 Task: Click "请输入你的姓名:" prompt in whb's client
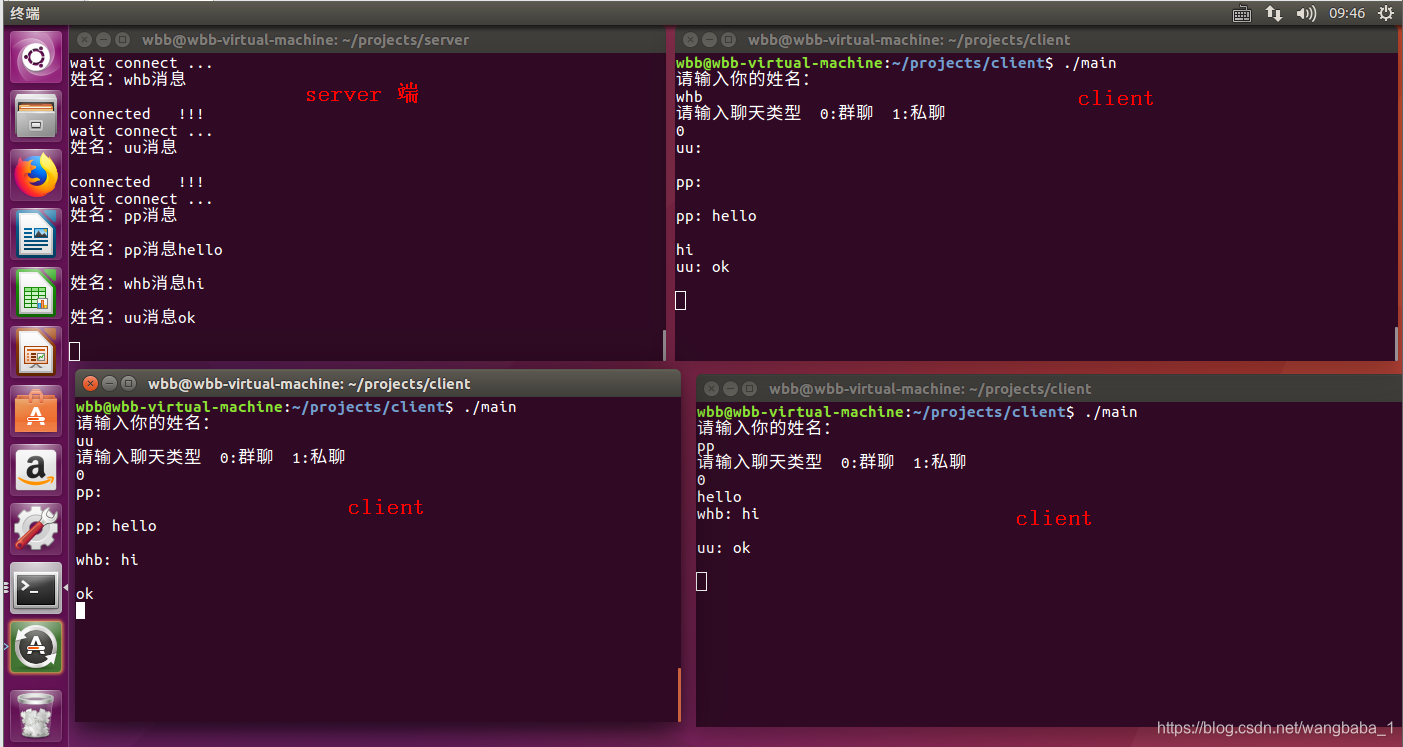[x=743, y=79]
